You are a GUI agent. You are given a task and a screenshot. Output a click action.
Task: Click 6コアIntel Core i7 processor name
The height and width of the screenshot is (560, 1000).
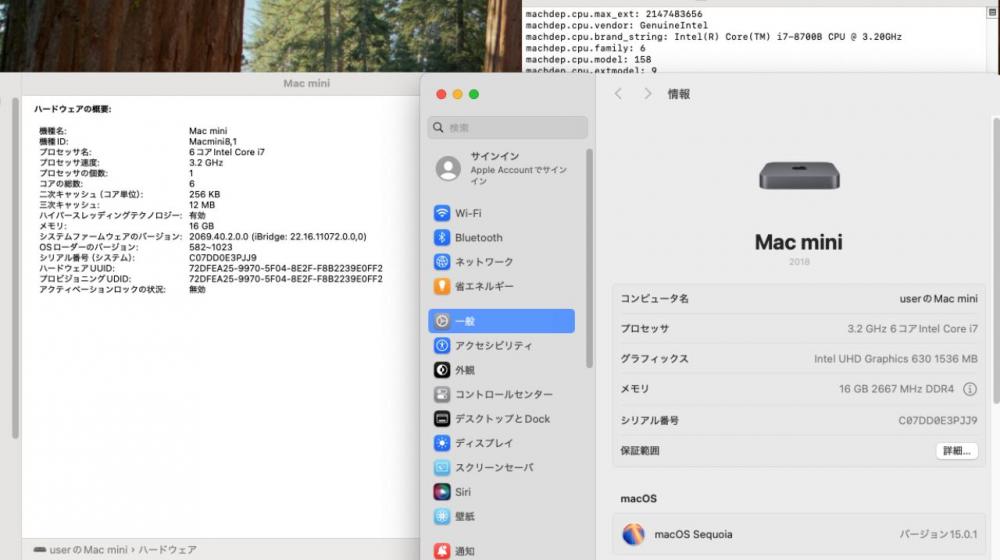[226, 152]
